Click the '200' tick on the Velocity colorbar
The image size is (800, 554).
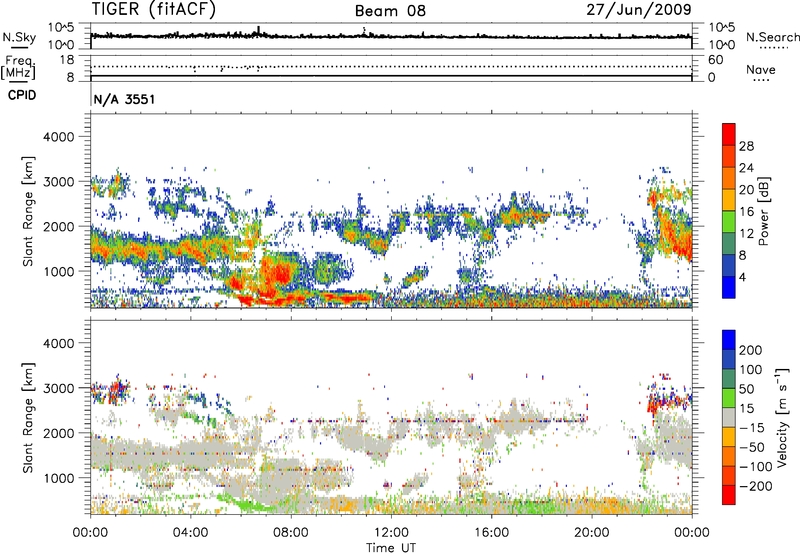[751, 350]
